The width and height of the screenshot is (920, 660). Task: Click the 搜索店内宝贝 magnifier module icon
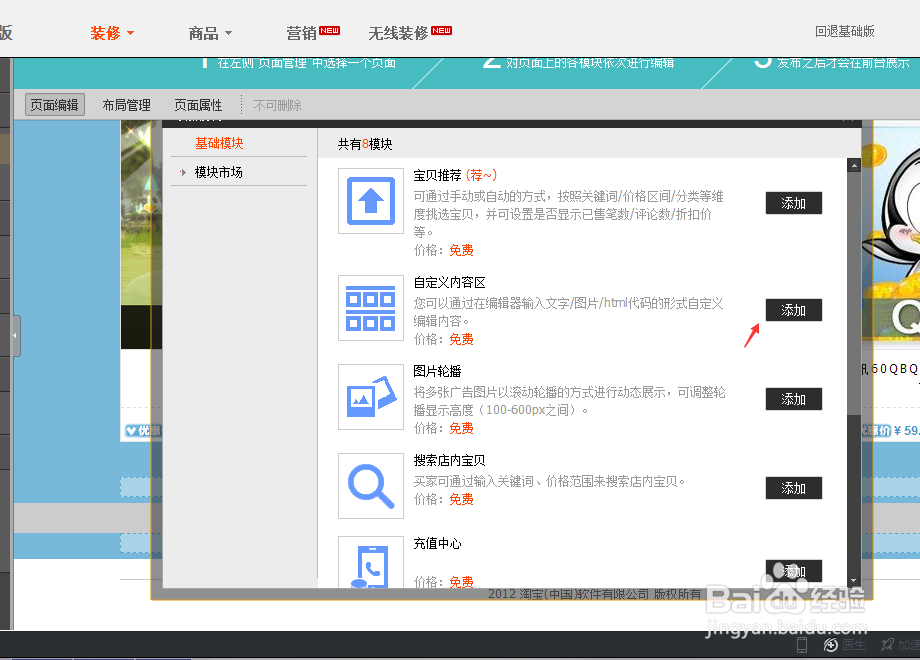[x=371, y=486]
